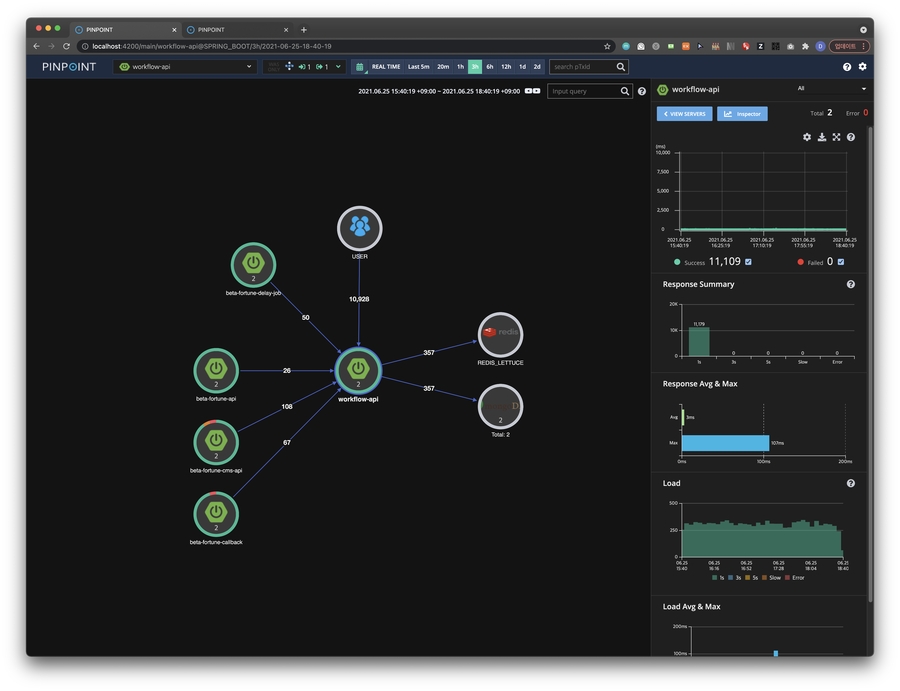900x691 pixels.
Task: Open scatter chart settings gear
Action: [x=807, y=137]
